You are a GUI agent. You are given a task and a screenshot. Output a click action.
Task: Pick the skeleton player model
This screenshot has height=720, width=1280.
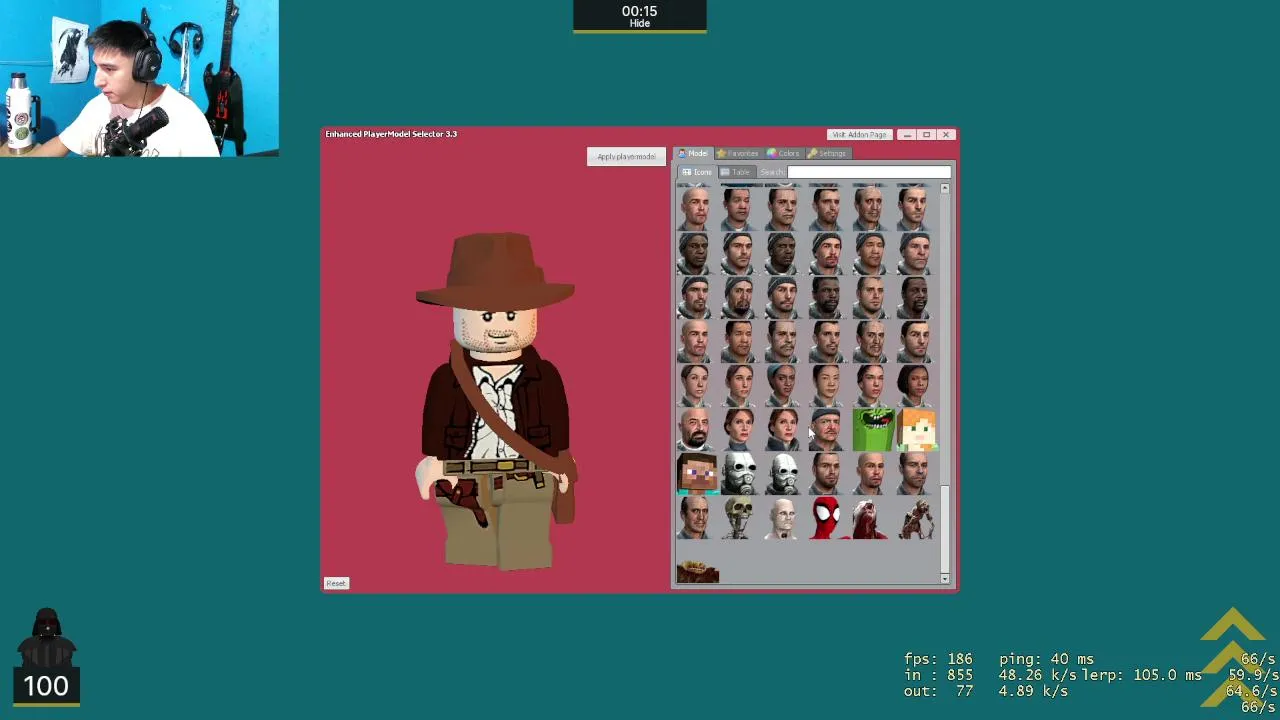pyautogui.click(x=741, y=518)
